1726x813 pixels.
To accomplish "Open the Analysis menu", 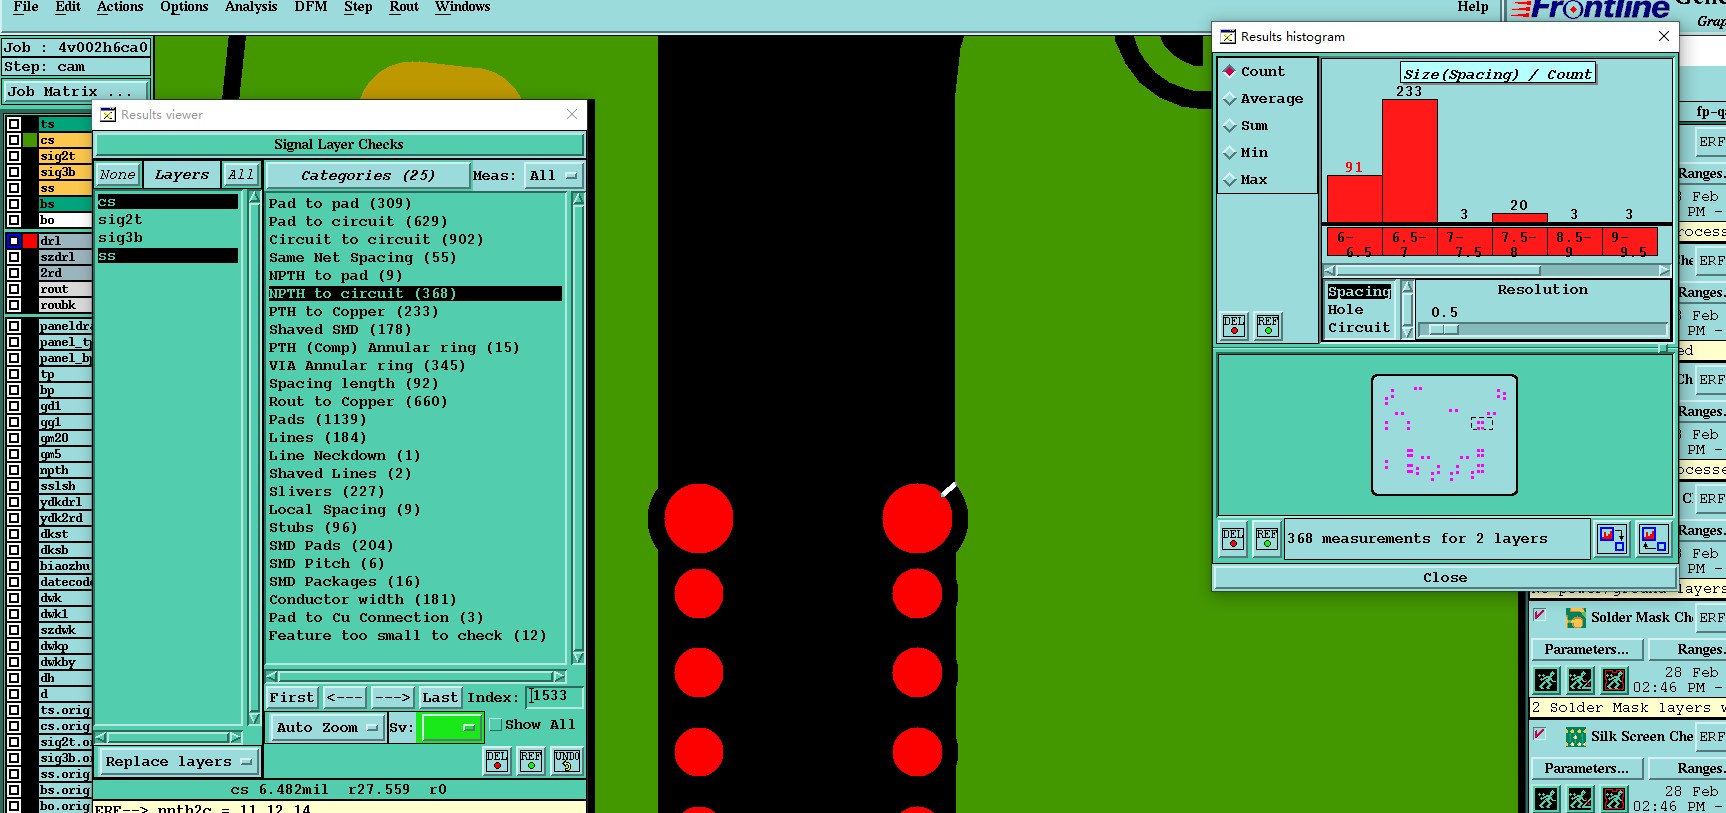I will [251, 7].
